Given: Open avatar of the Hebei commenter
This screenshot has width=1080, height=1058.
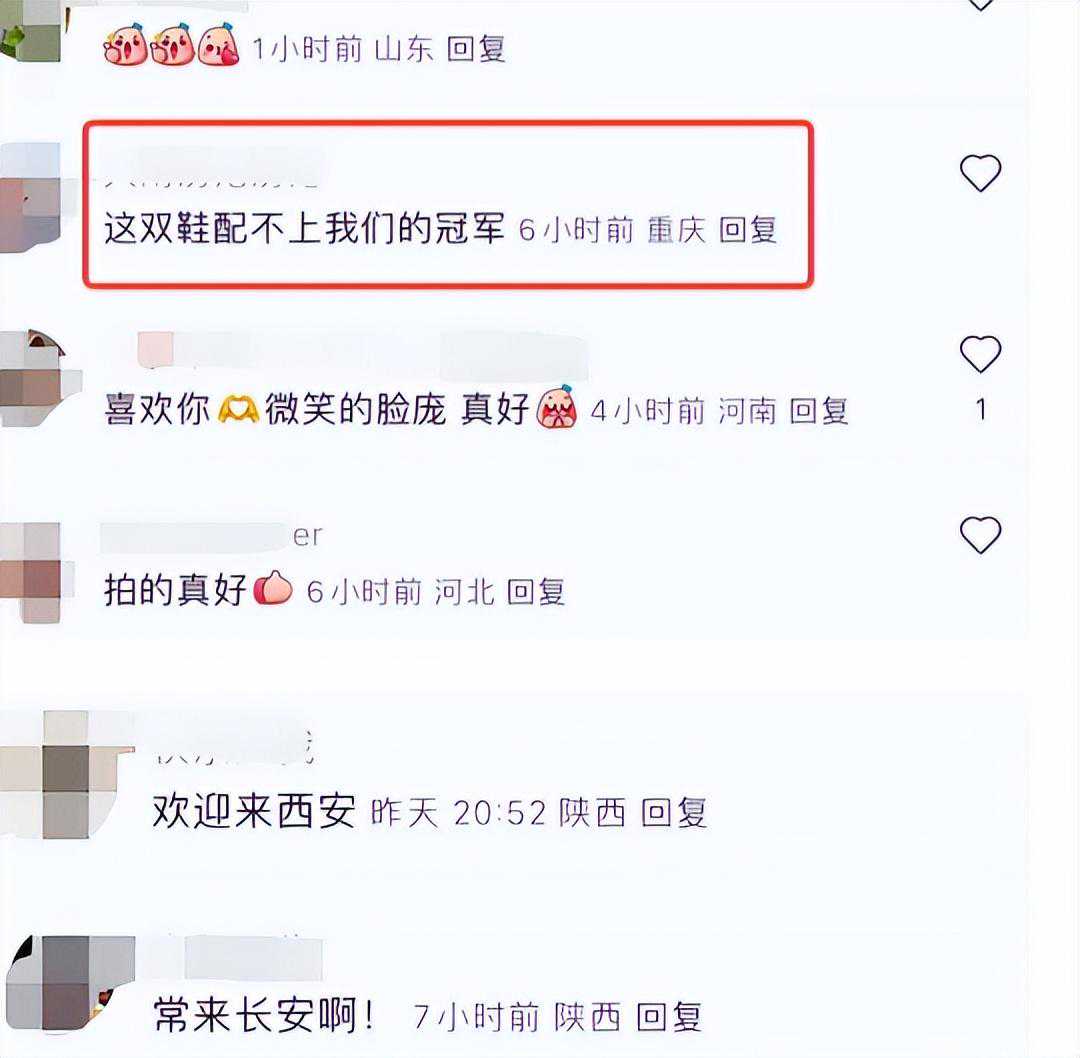Looking at the screenshot, I should [30, 572].
